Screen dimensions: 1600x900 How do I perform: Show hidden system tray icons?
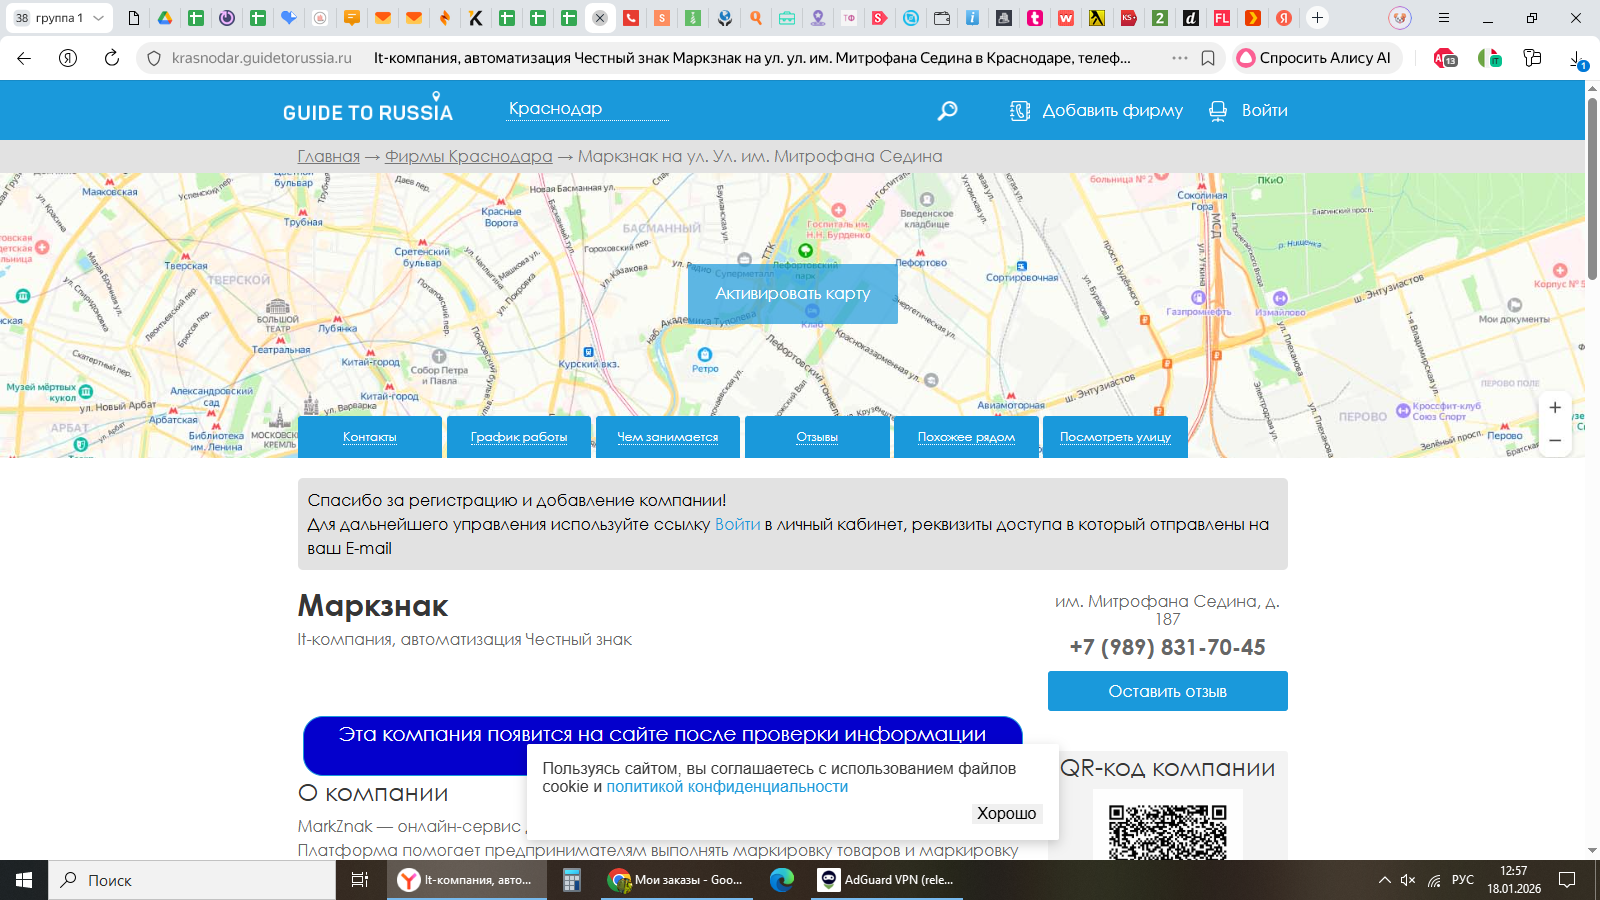[x=1384, y=880]
